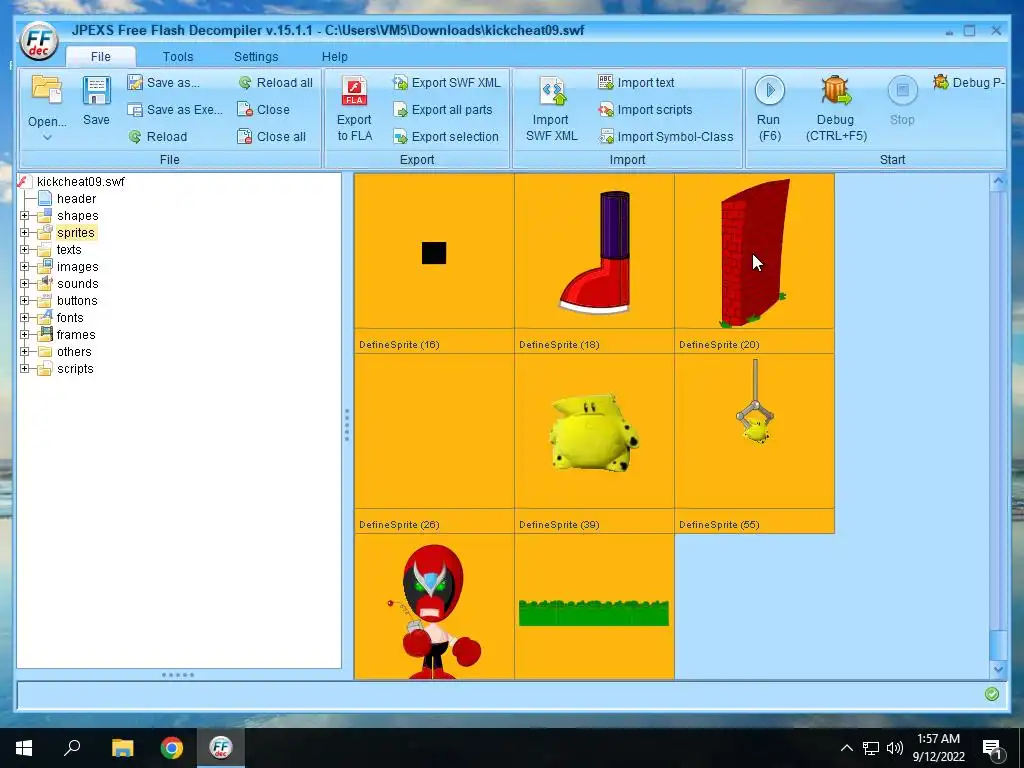Open the Open button dropdown arrow
This screenshot has height=768, width=1024.
[47, 137]
